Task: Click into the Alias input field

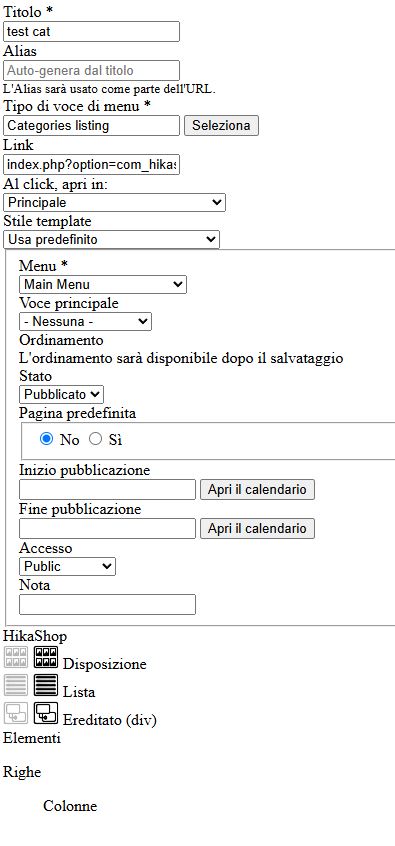Action: pyautogui.click(x=91, y=71)
